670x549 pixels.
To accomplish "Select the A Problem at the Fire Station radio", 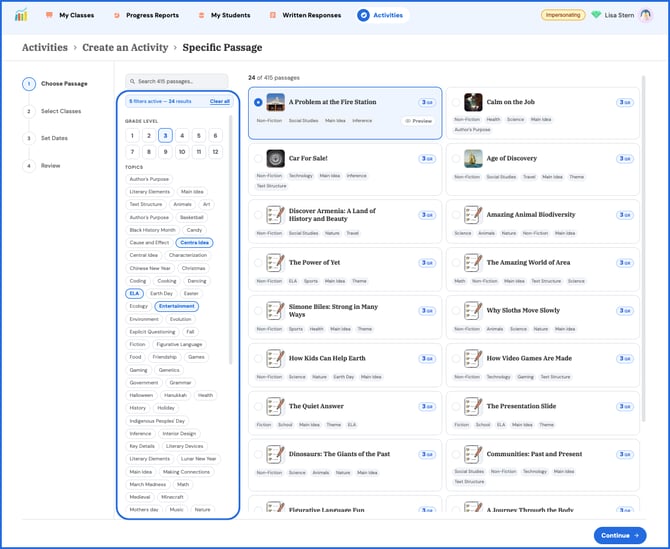I will (x=258, y=102).
